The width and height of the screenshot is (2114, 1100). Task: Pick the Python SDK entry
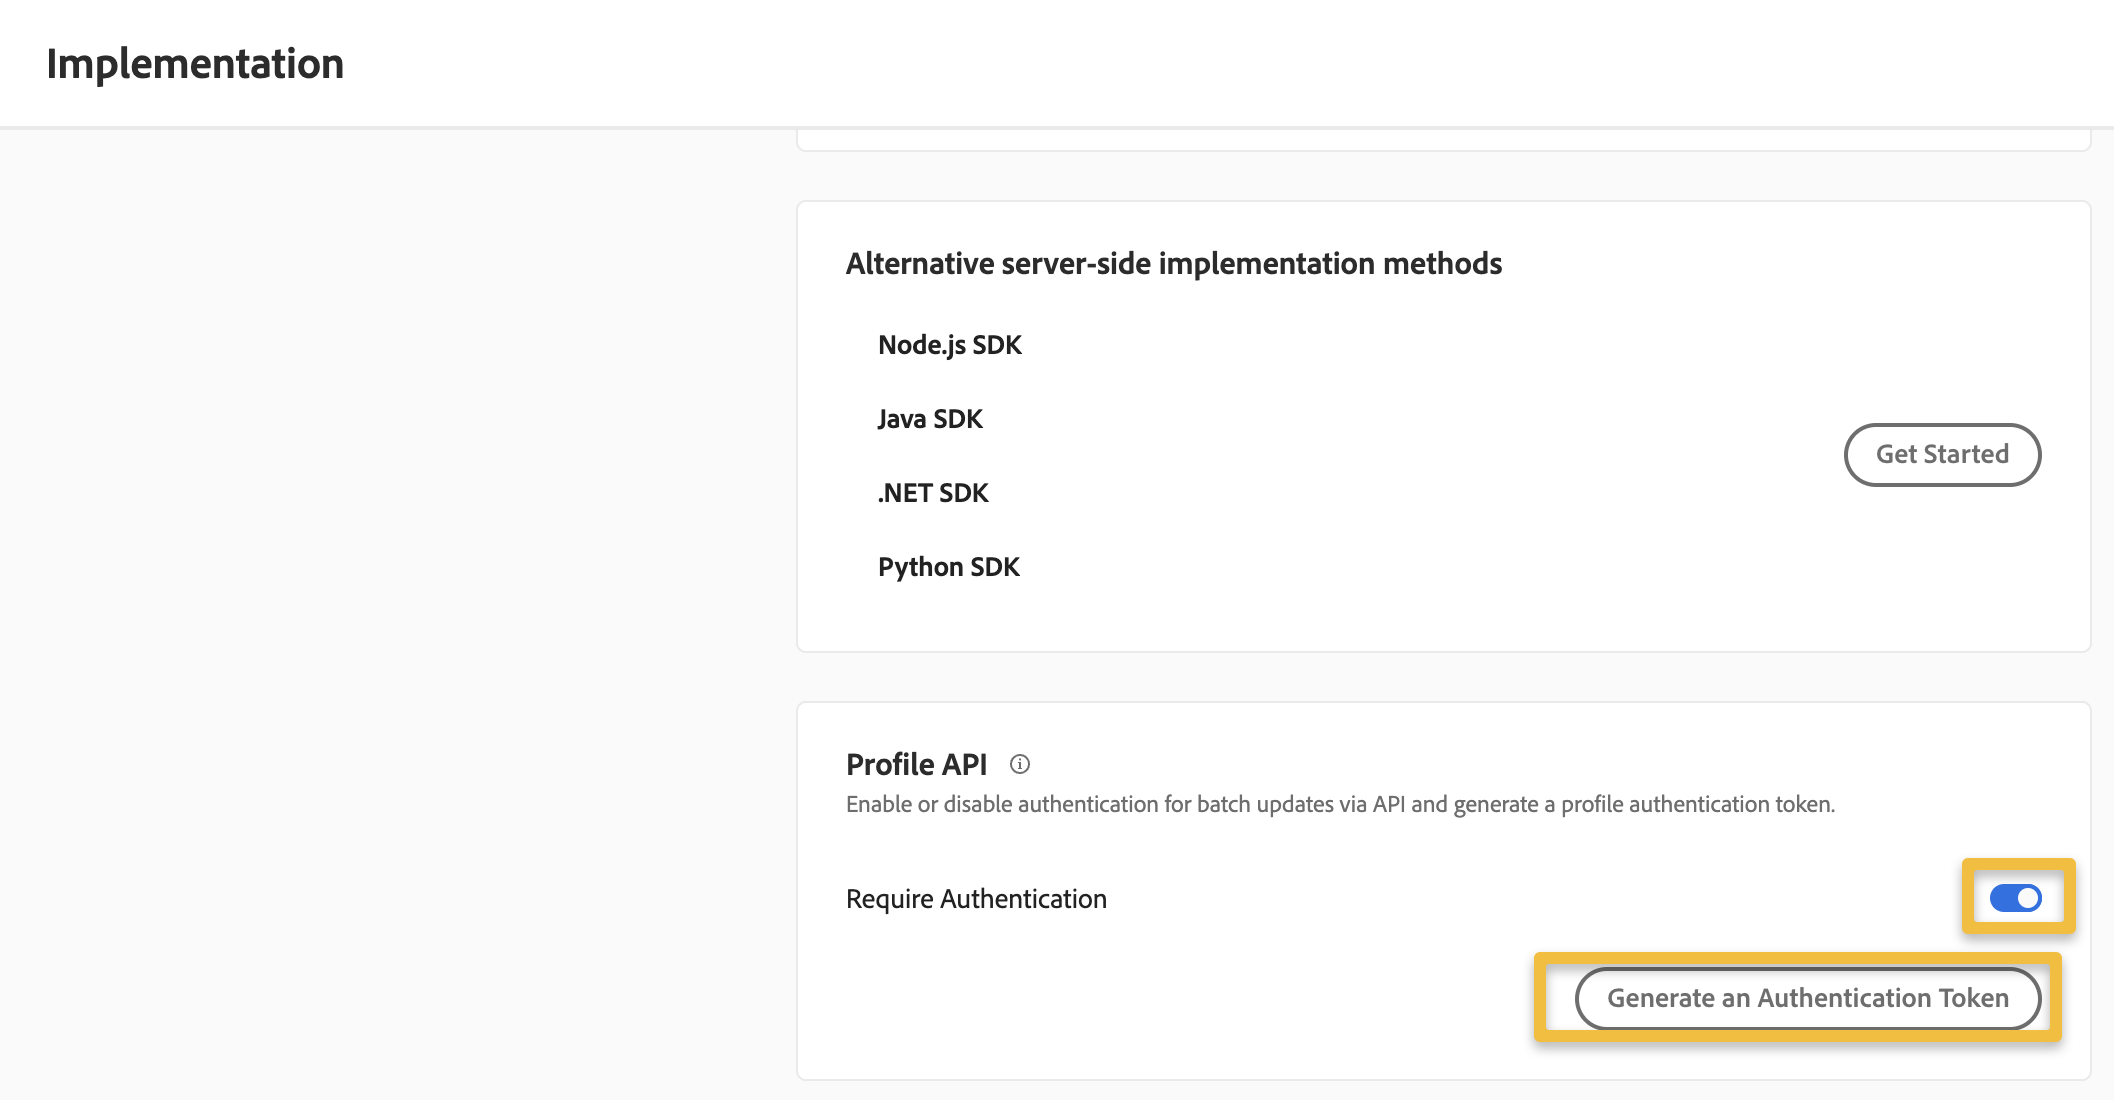tap(948, 567)
